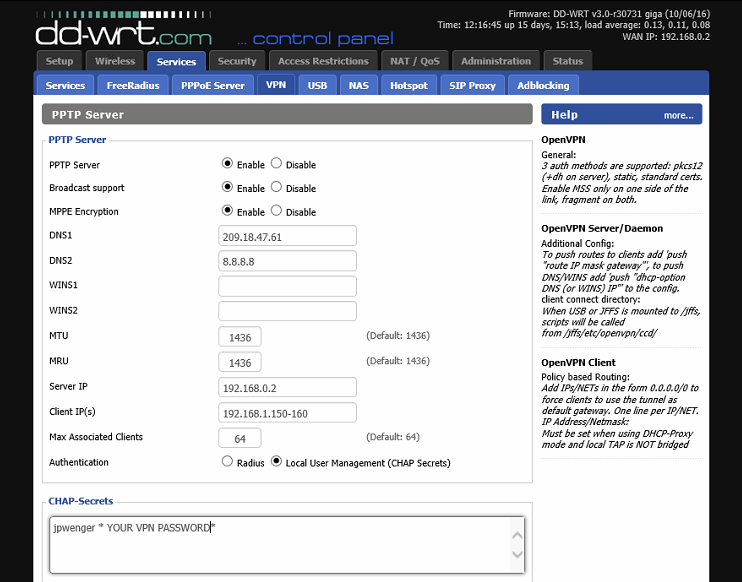Open the Help more... link
The height and width of the screenshot is (582, 742).
(x=678, y=115)
